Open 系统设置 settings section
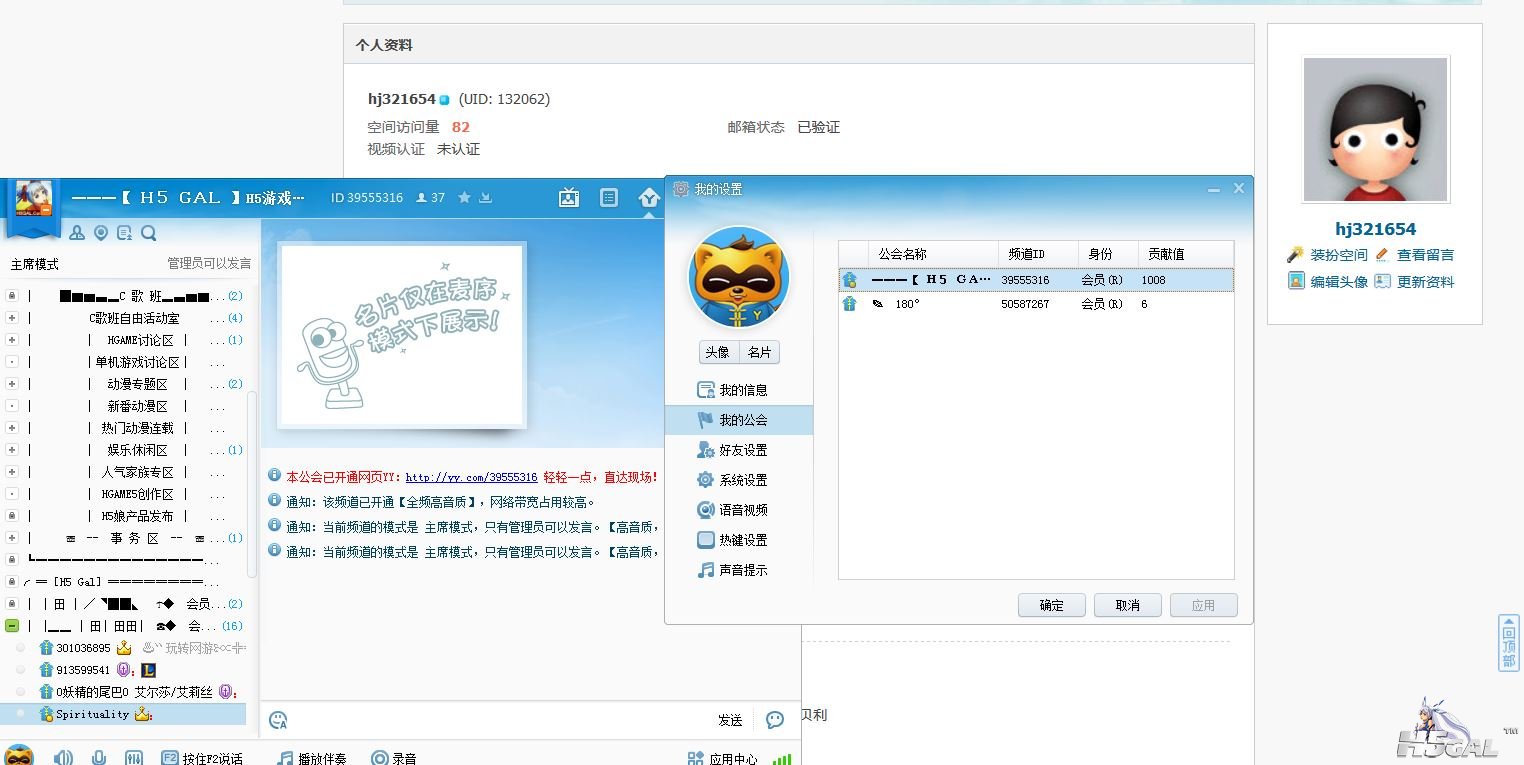1524x765 pixels. click(x=739, y=480)
